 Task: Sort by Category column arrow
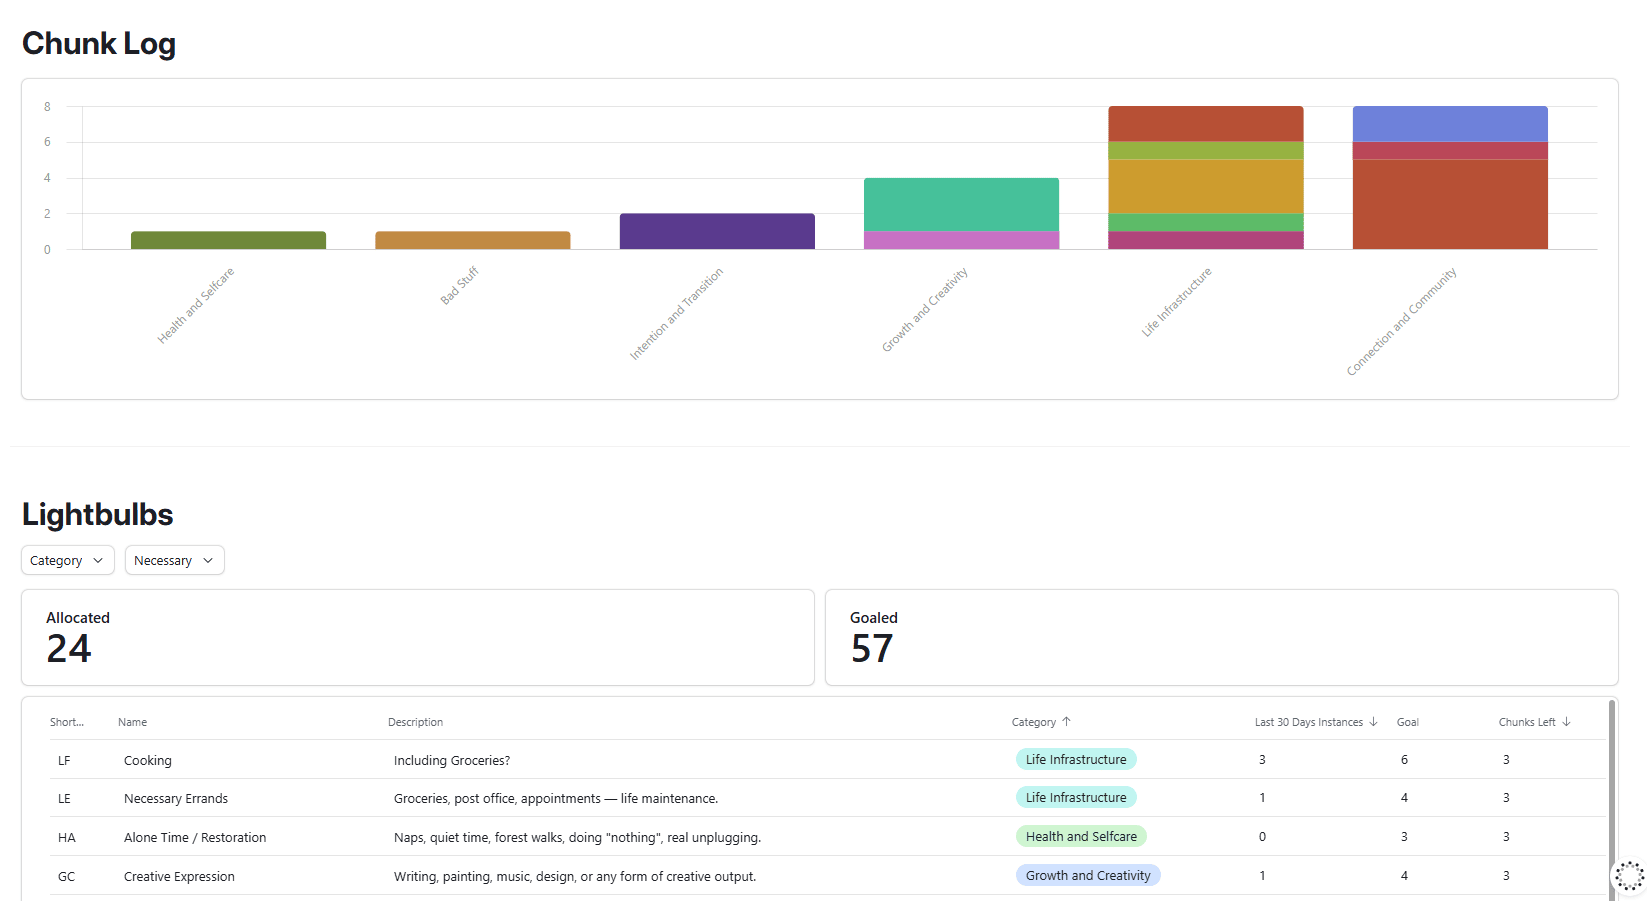click(x=1066, y=722)
